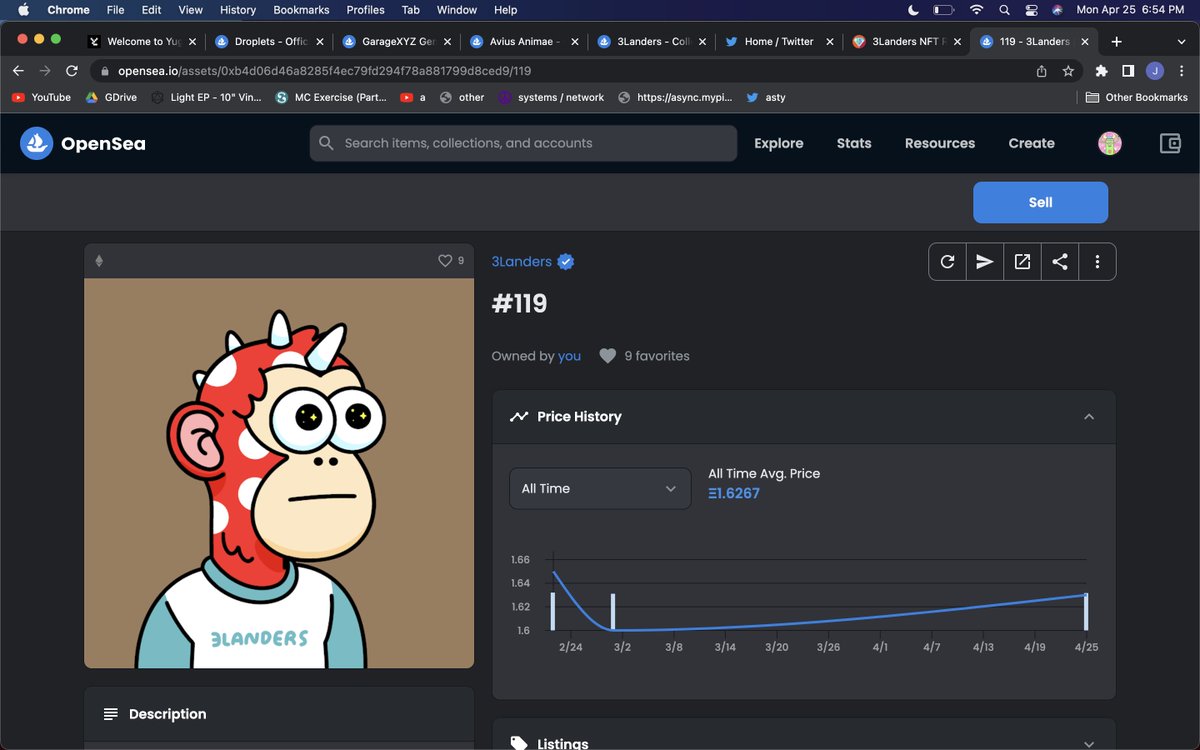Click Stats in OpenSea navigation
Viewport: 1200px width, 750px height.
[854, 143]
